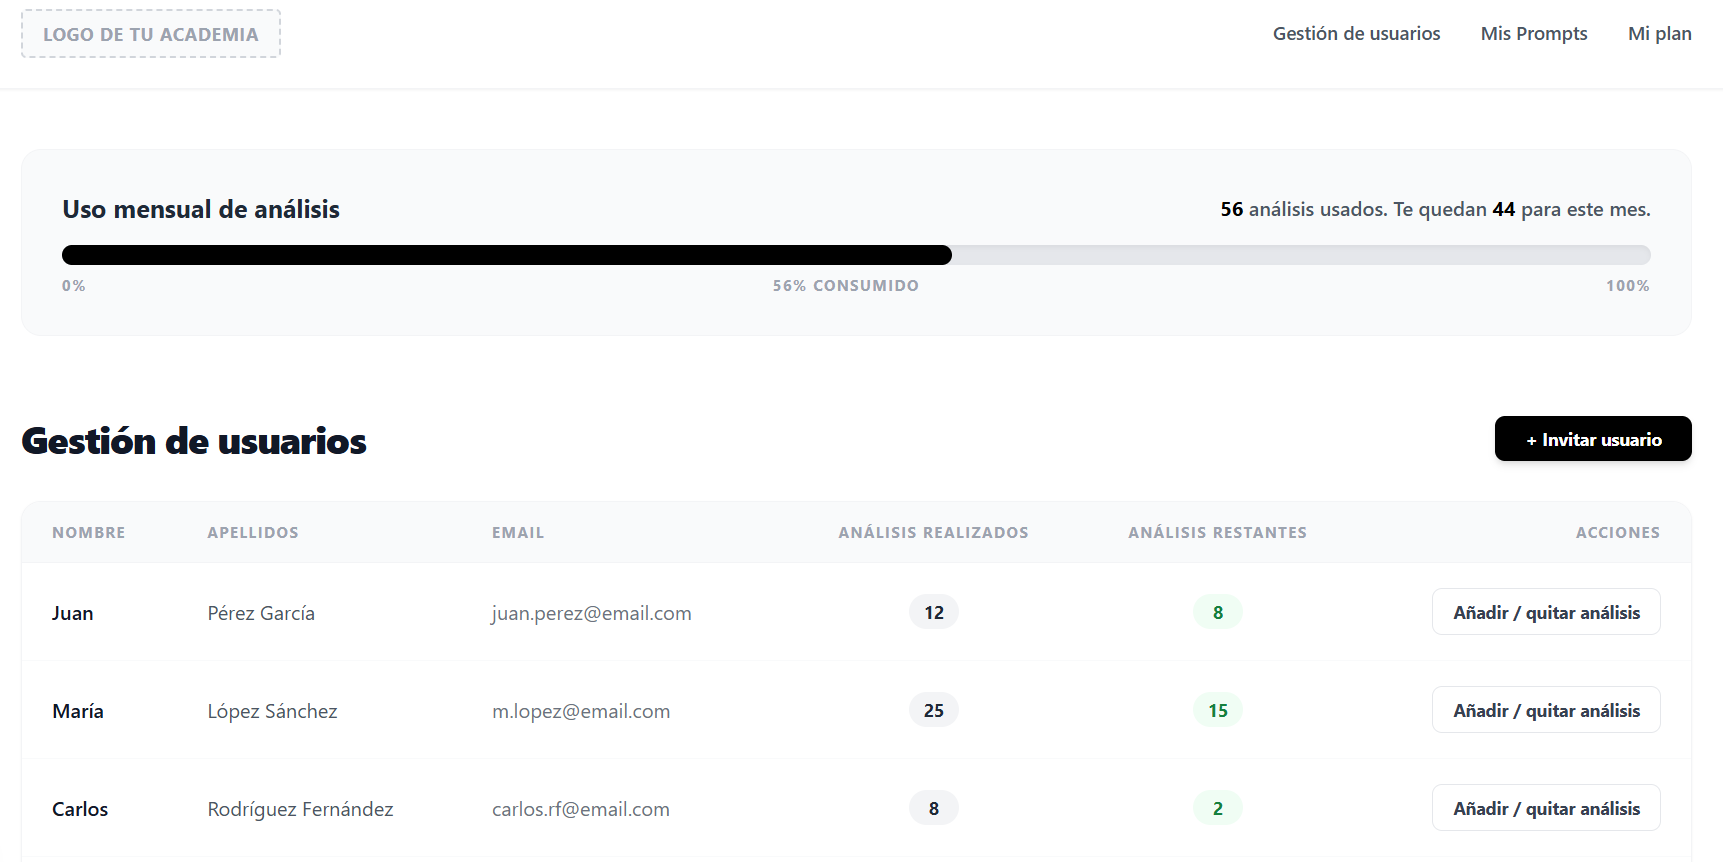Click María's 15 remaining analyses badge

(x=1218, y=710)
